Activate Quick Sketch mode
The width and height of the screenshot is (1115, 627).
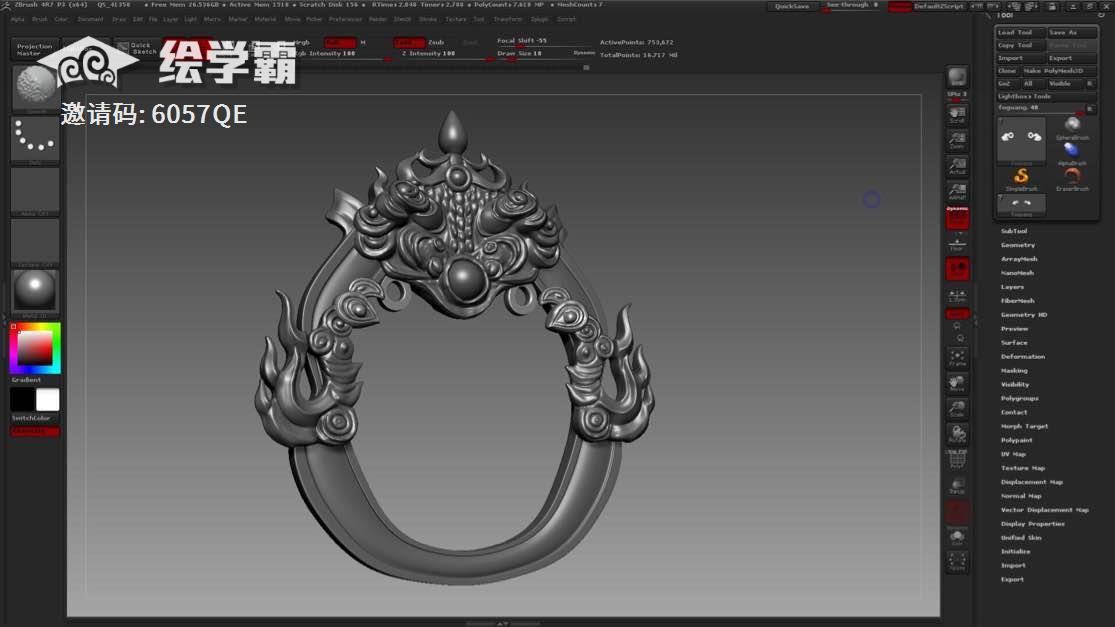[137, 48]
